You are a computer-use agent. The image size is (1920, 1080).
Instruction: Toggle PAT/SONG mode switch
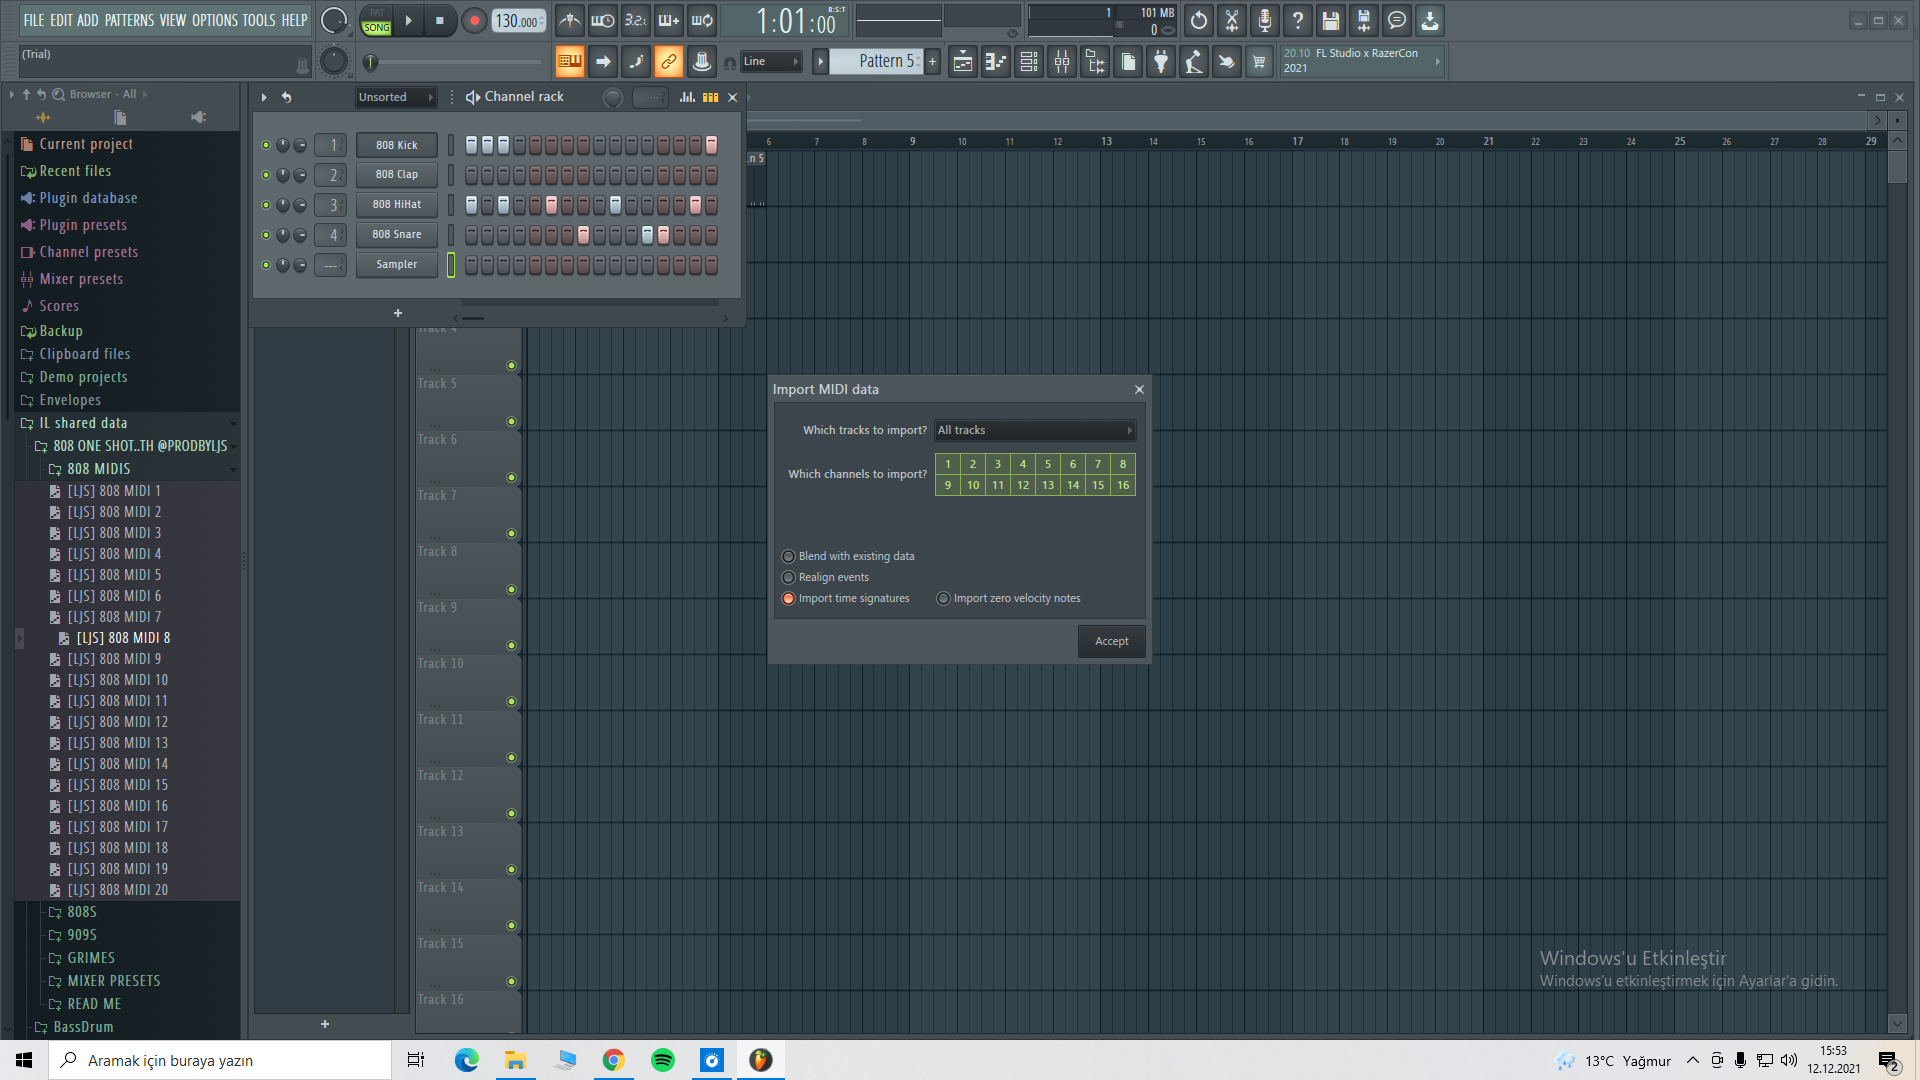[377, 20]
